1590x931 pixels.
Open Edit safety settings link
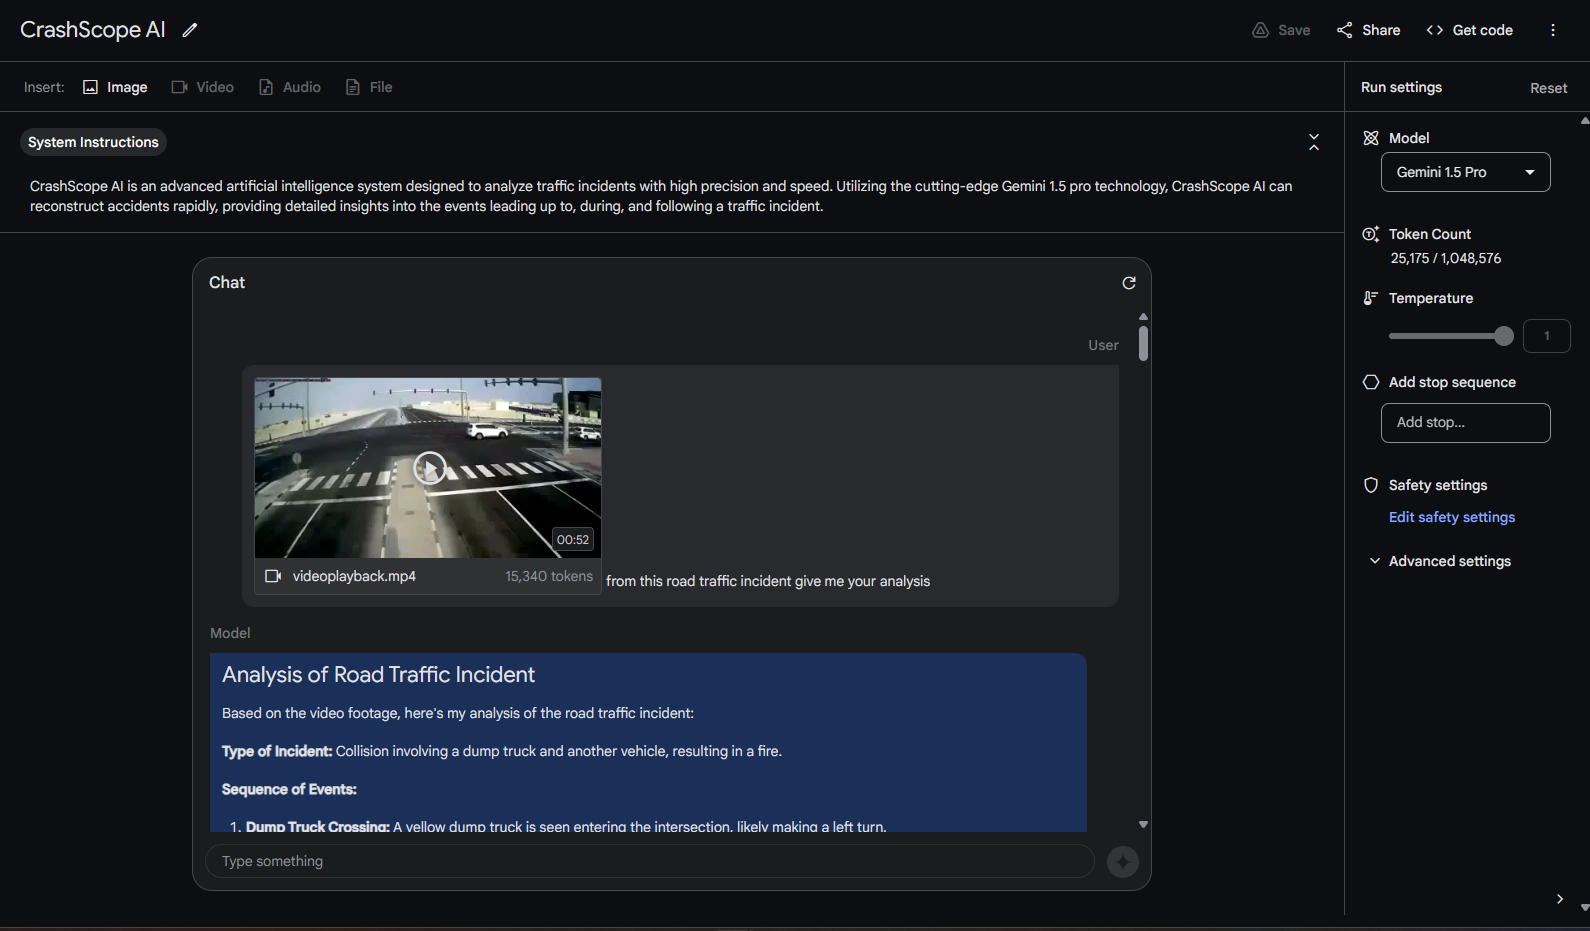click(1451, 517)
